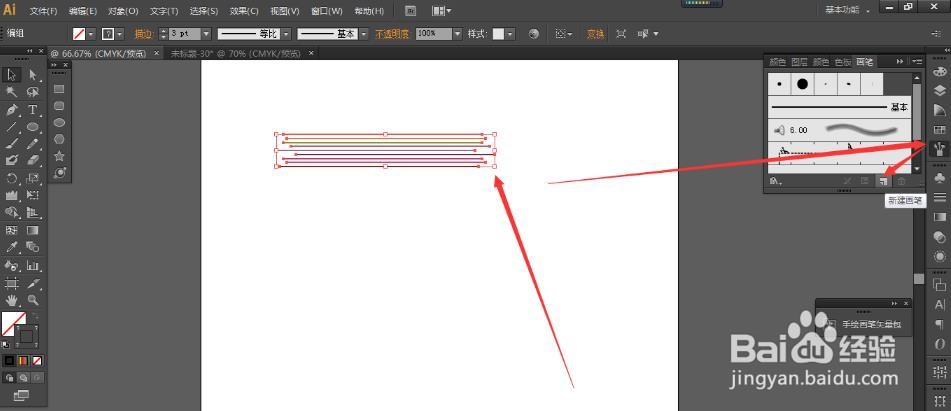
Task: Select the Rotate tool
Action: click(x=12, y=178)
